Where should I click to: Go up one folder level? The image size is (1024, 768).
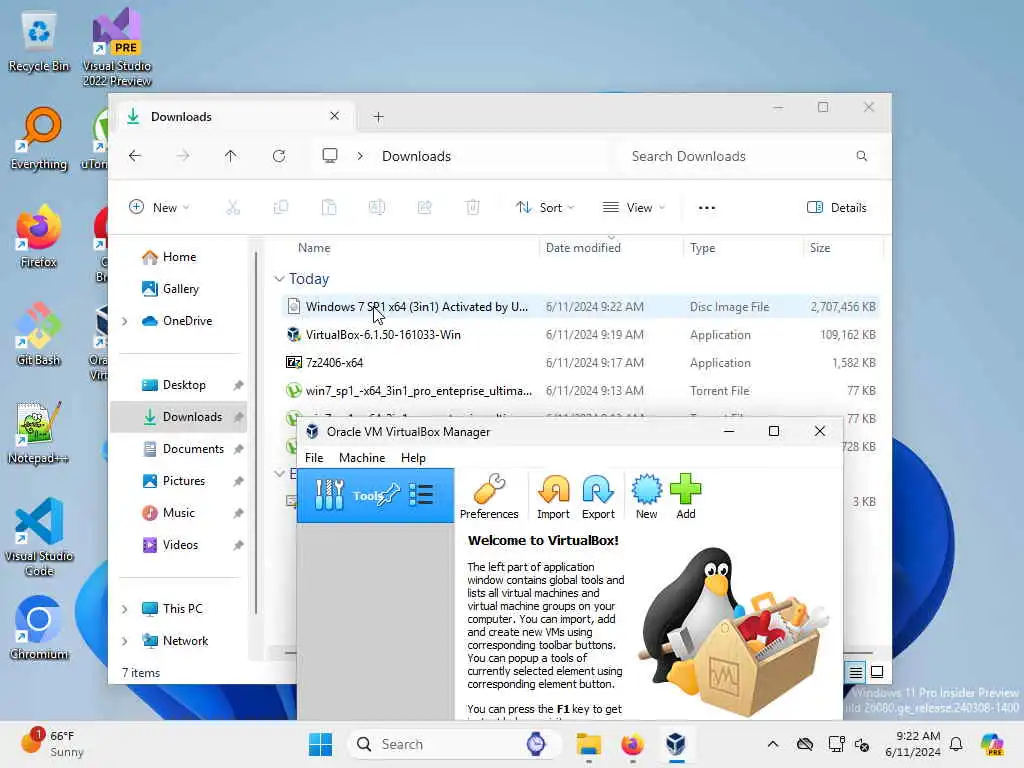tap(231, 156)
